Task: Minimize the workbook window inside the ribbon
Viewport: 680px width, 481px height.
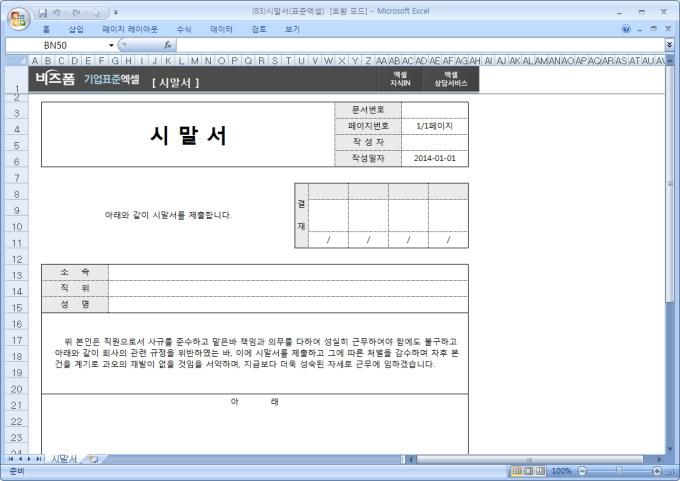Action: tap(639, 29)
